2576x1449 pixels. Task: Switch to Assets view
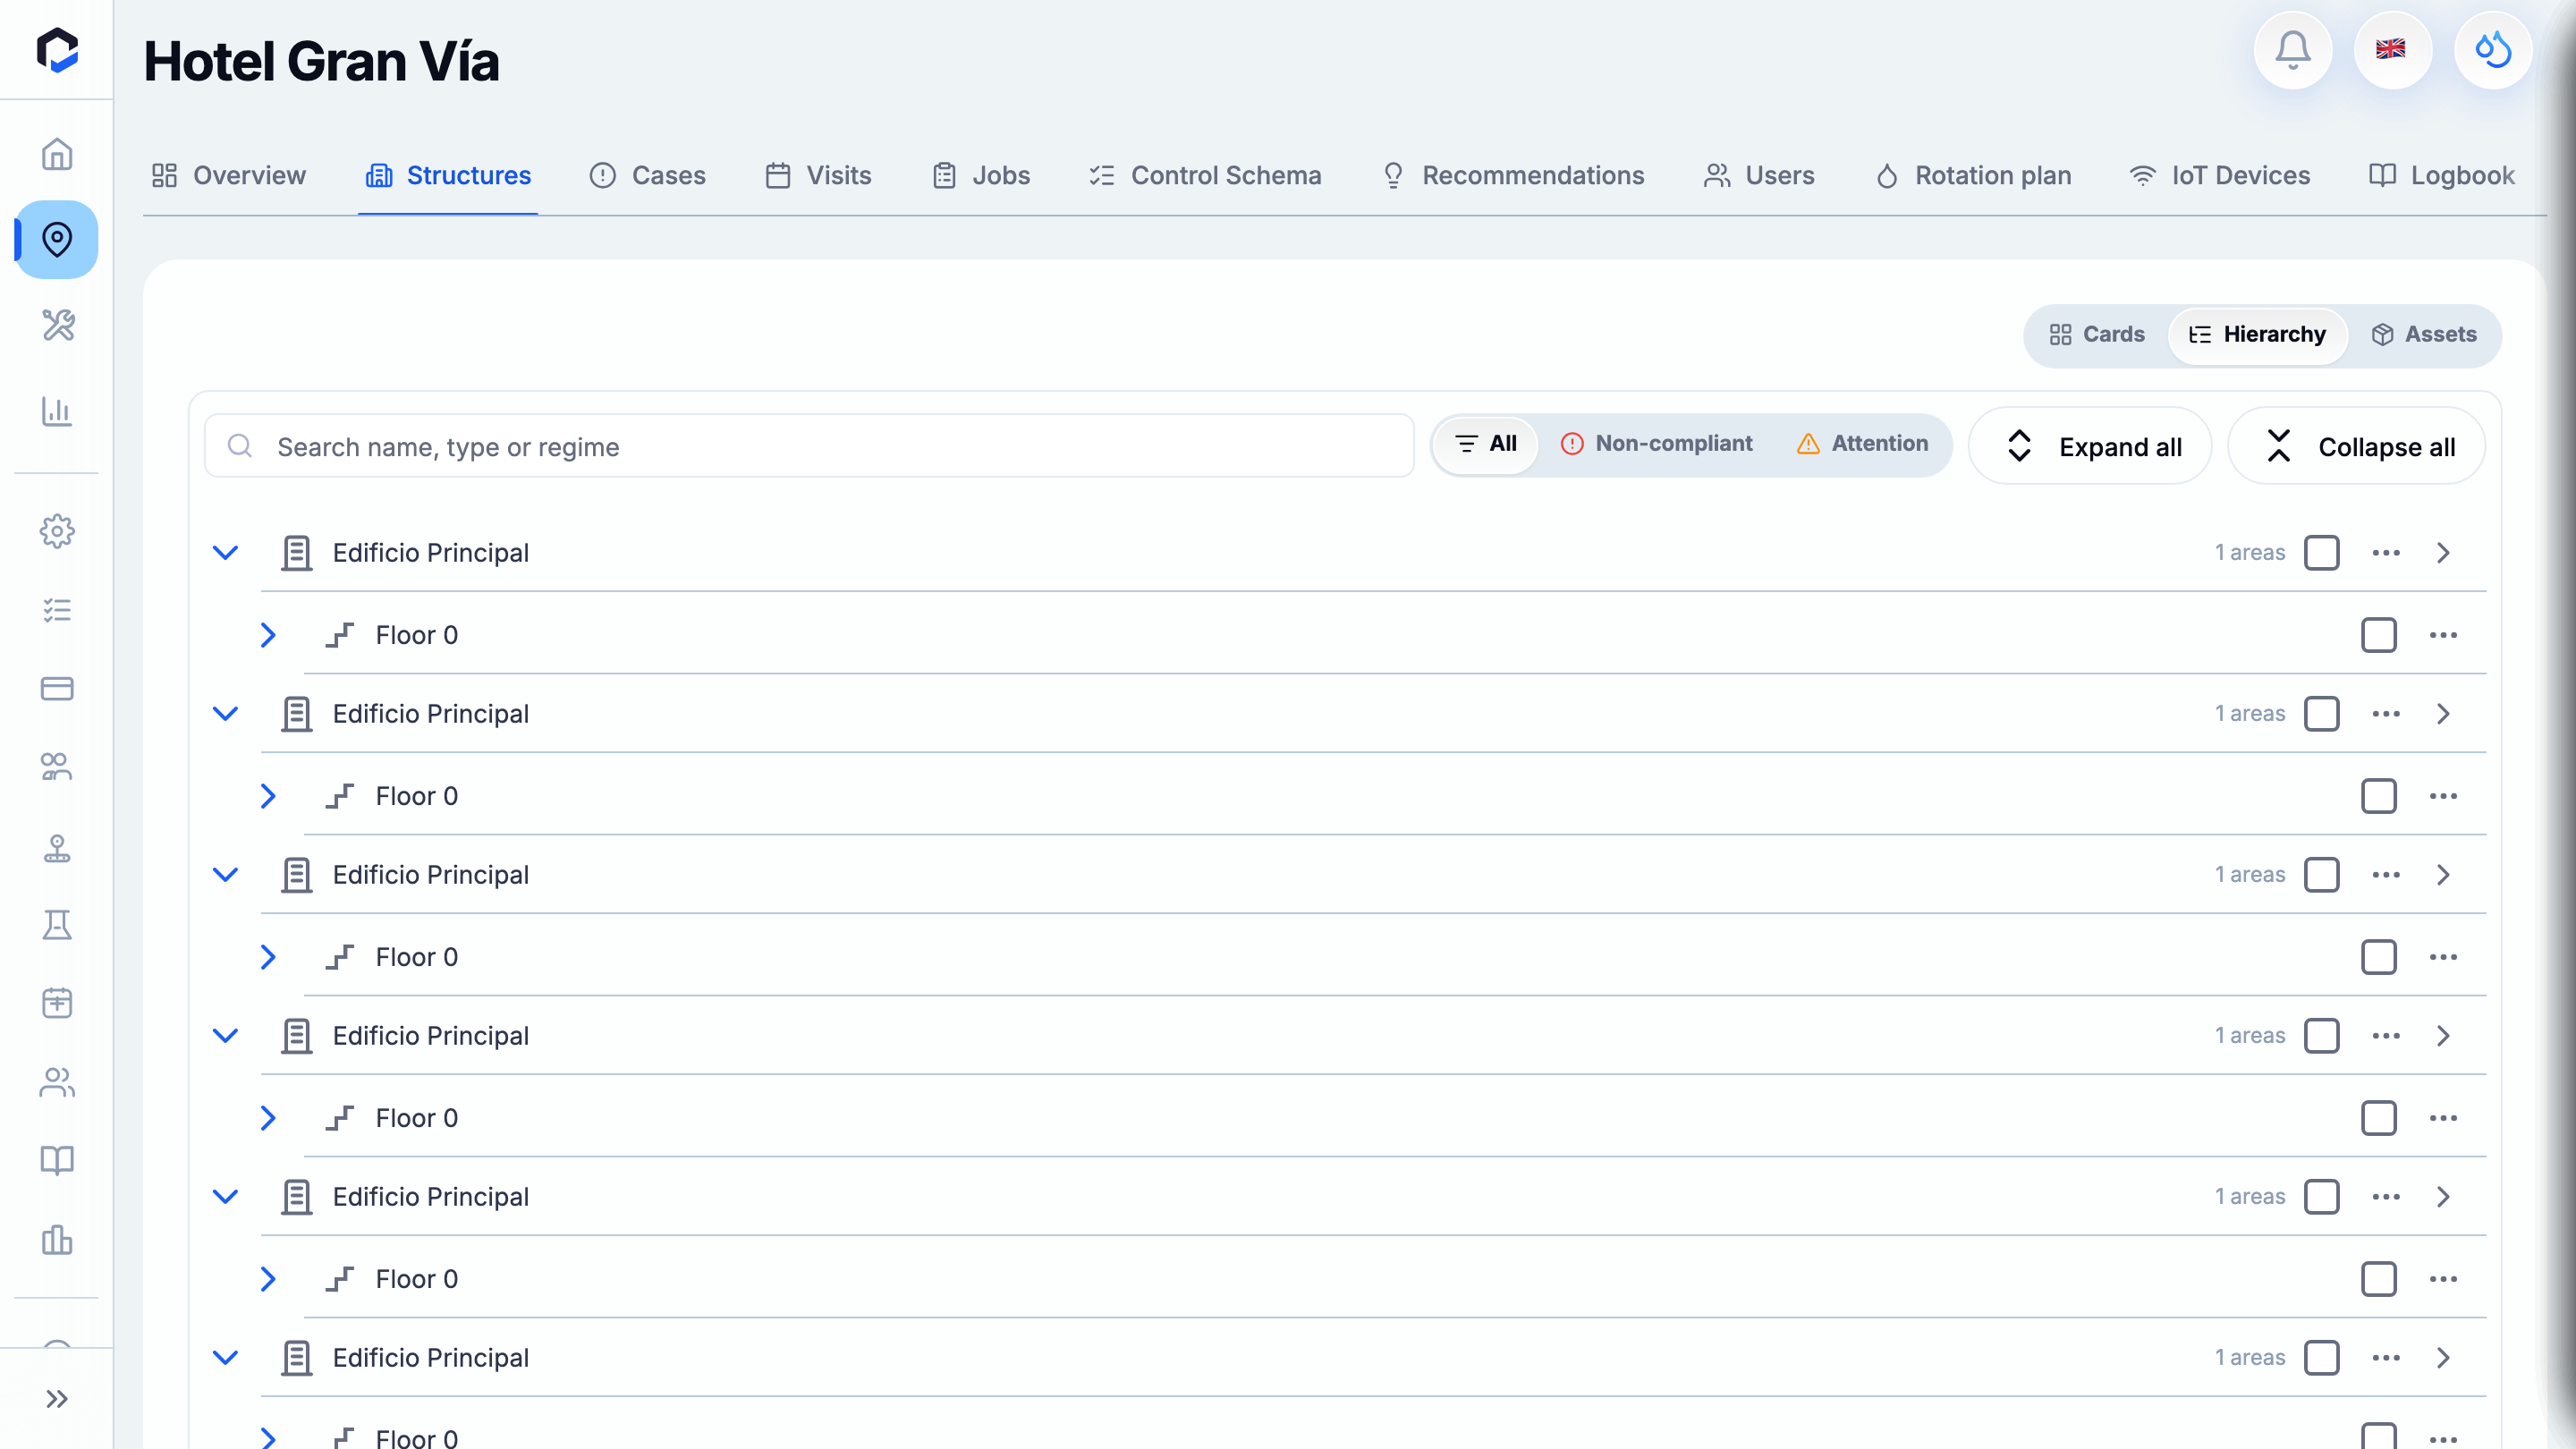point(2423,335)
